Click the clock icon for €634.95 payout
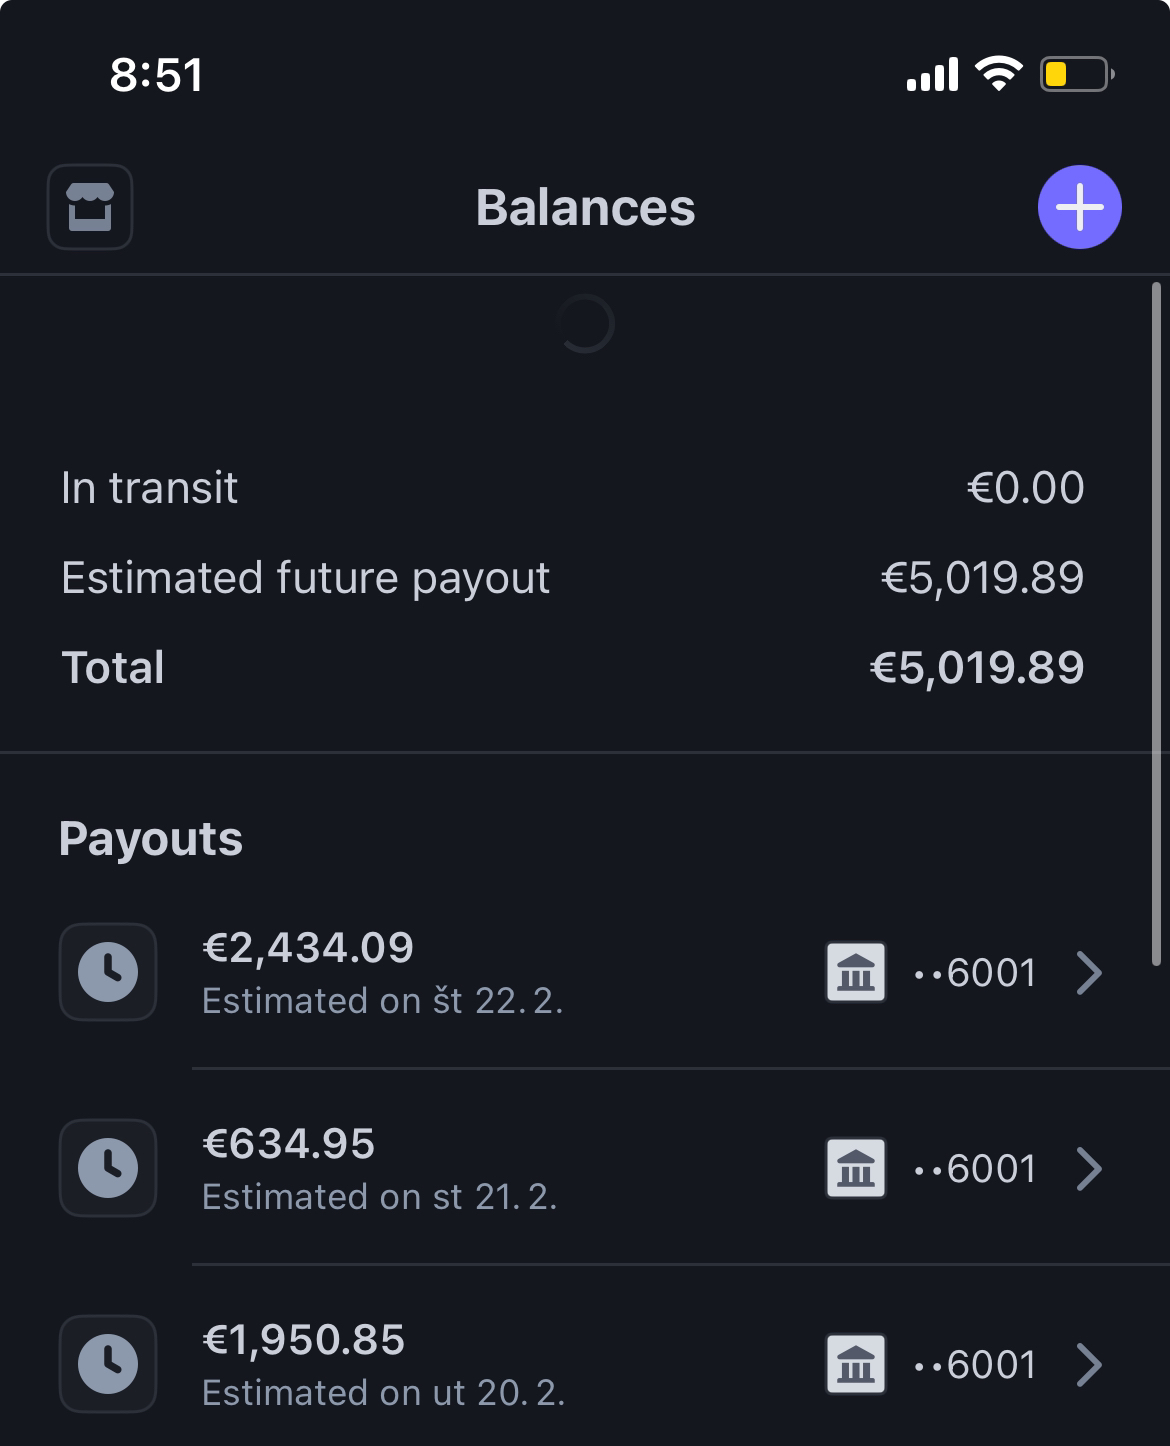1170x1446 pixels. (108, 1168)
